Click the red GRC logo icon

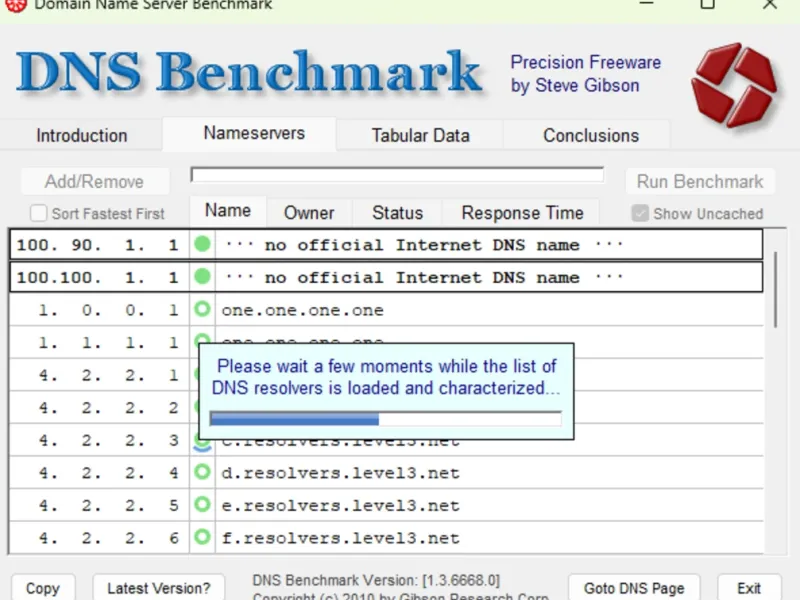(735, 85)
